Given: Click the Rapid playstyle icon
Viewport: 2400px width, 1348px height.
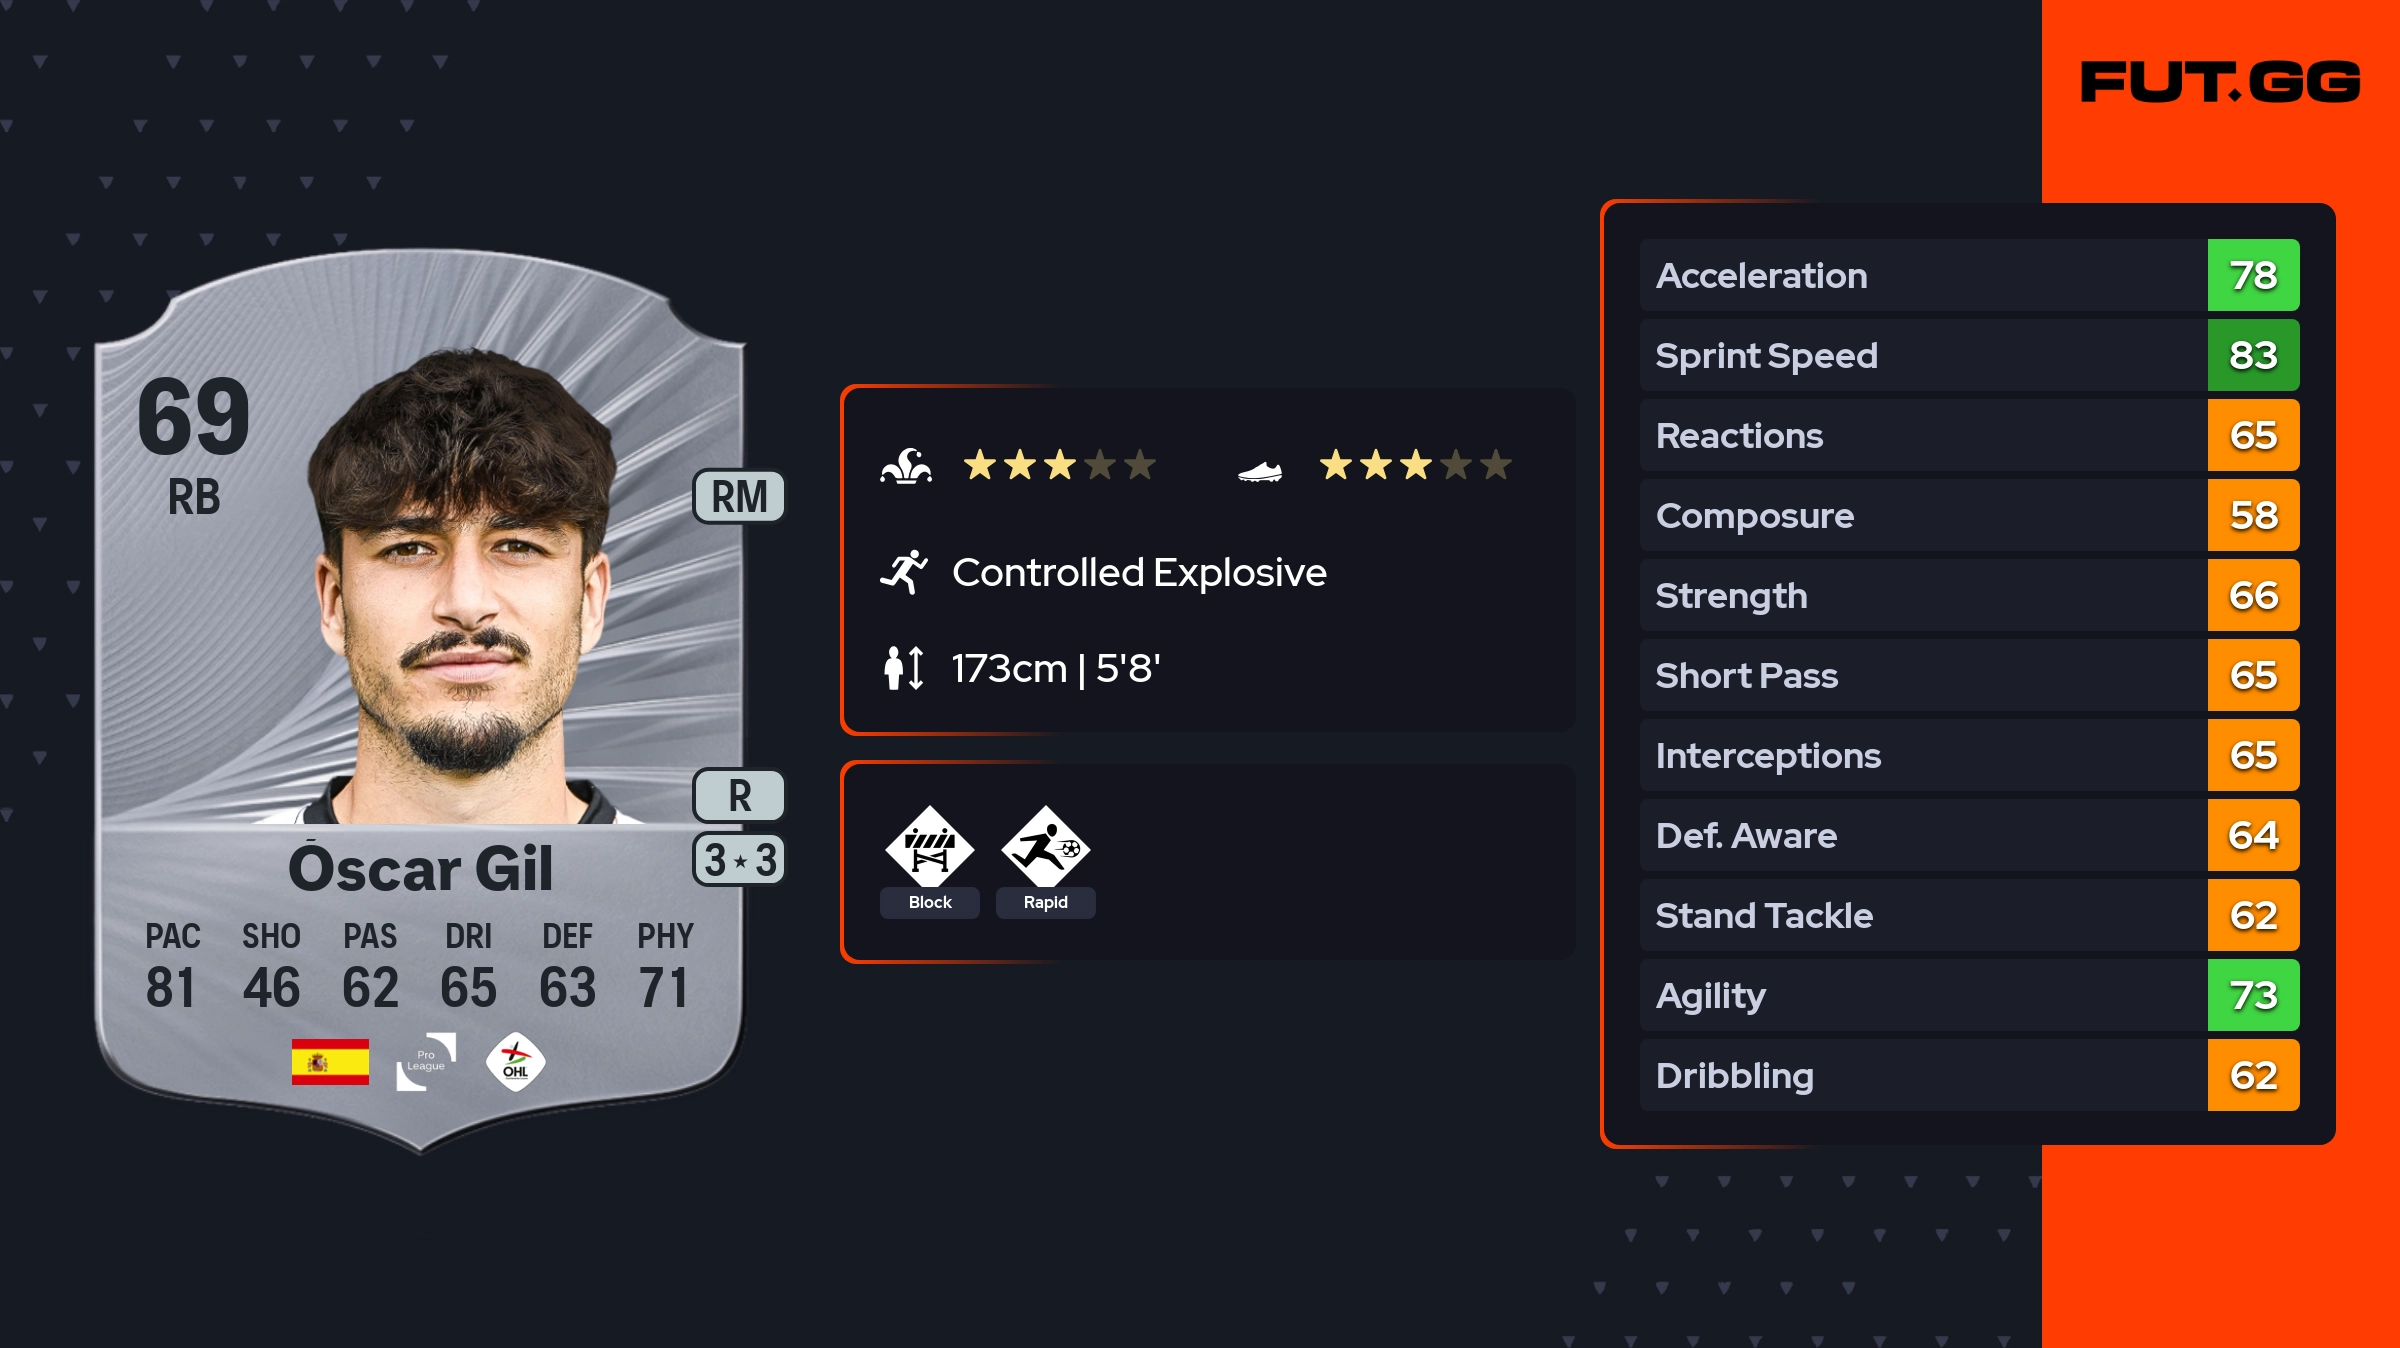Looking at the screenshot, I should tap(1045, 847).
